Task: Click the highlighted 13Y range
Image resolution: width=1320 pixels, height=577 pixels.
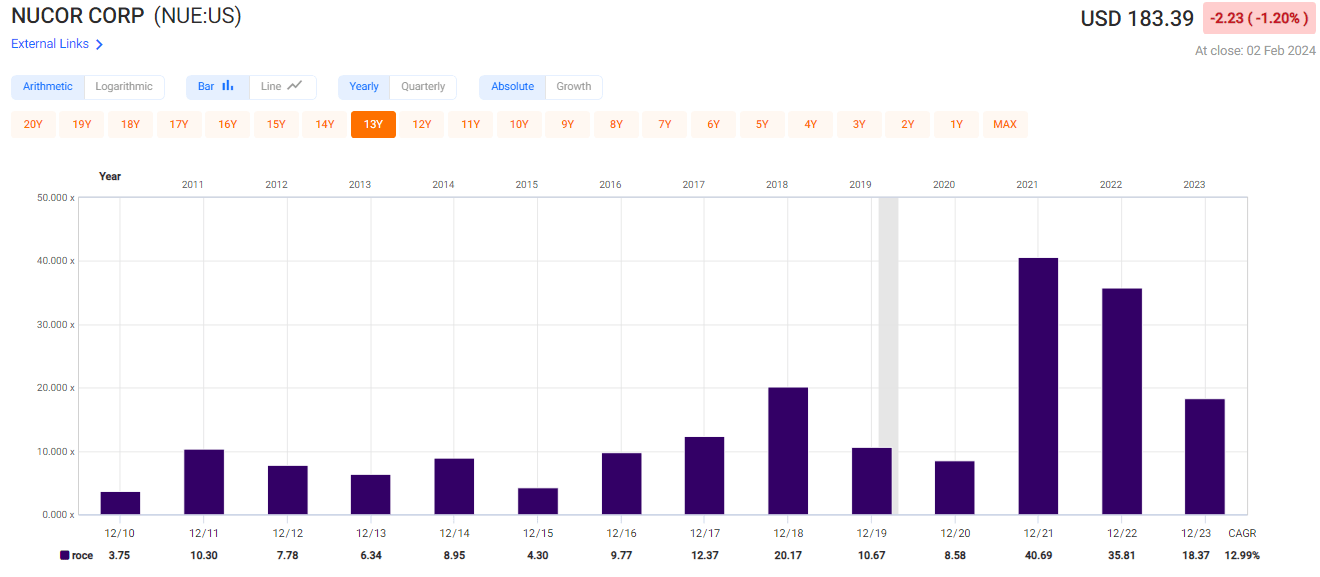Action: pos(373,124)
